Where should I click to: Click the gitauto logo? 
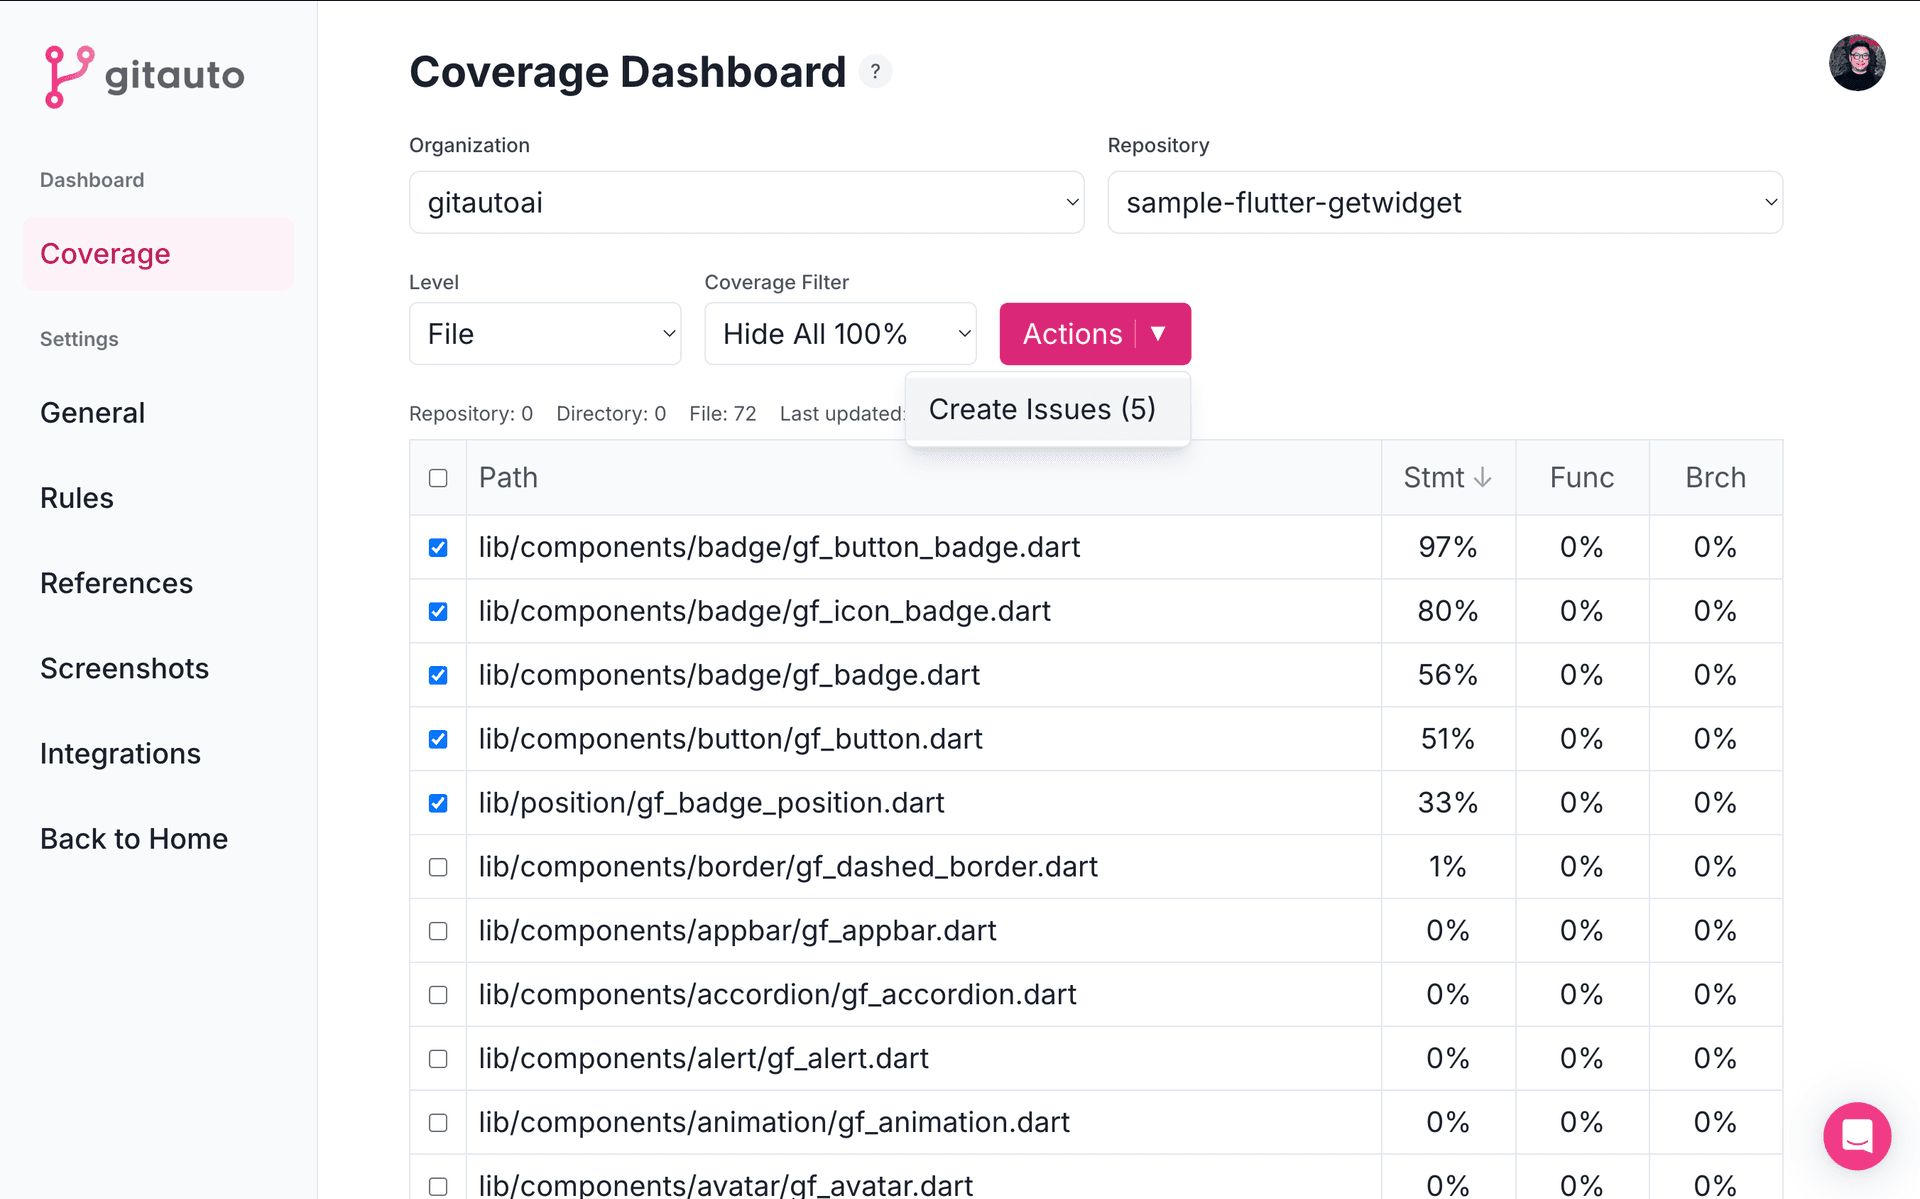point(143,76)
